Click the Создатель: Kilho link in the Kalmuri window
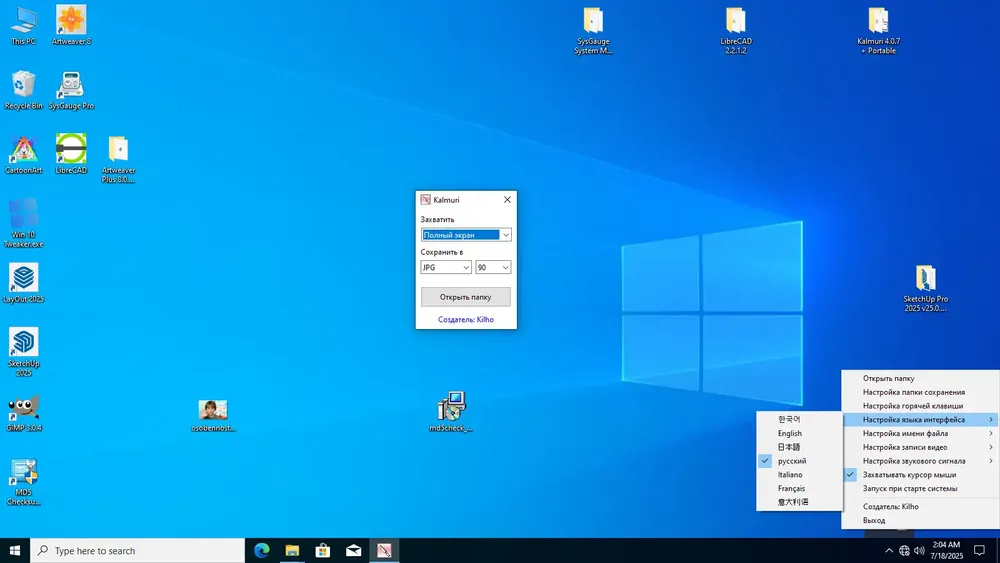This screenshot has height=563, width=1000. [x=466, y=319]
